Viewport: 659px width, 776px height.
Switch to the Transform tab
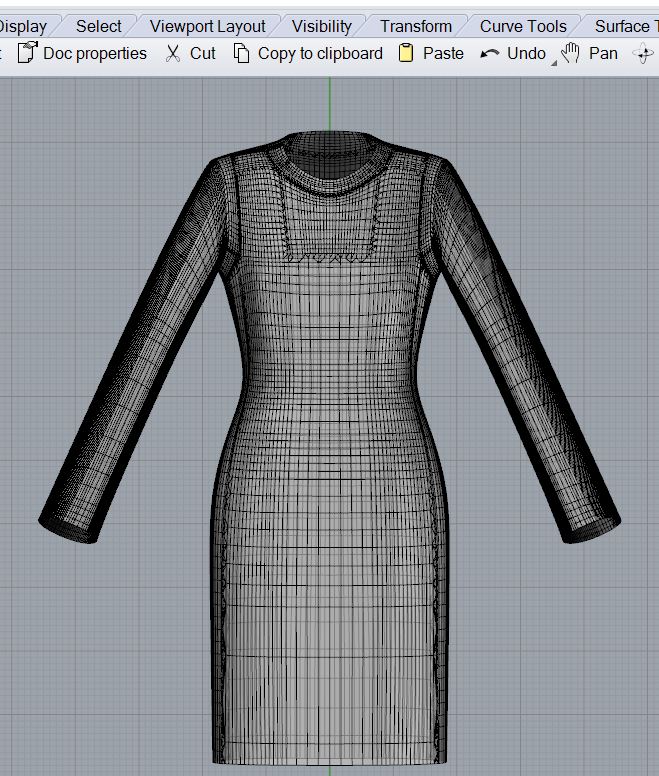[x=416, y=26]
